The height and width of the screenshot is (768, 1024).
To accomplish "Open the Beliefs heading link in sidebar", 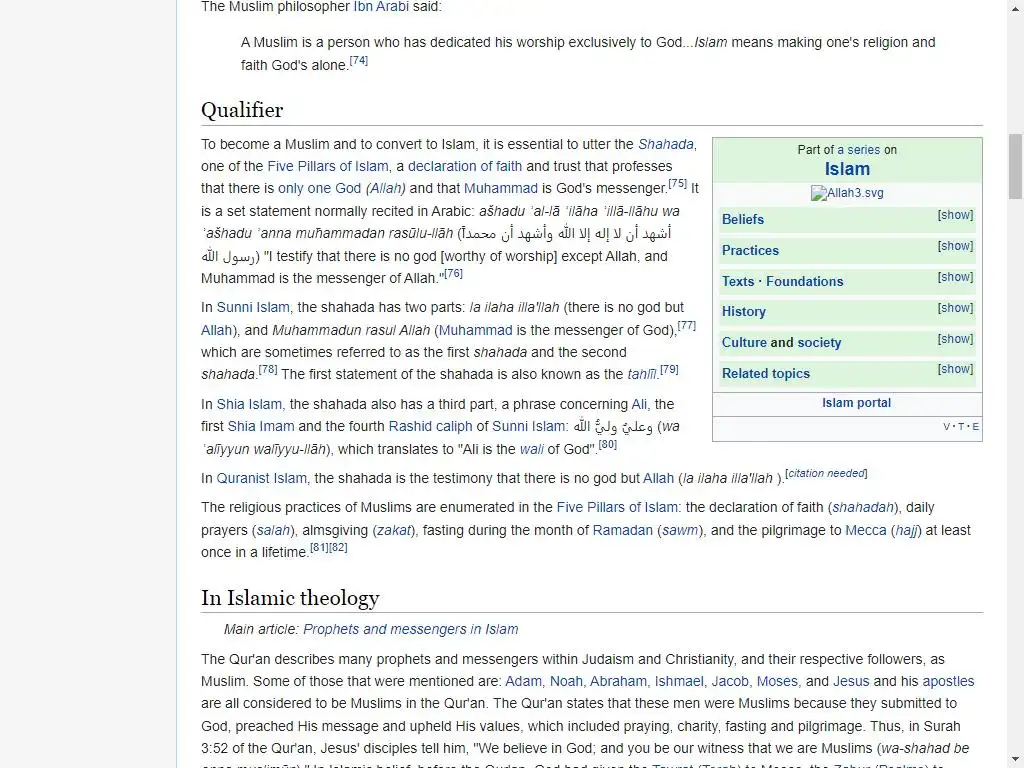I will point(743,219).
